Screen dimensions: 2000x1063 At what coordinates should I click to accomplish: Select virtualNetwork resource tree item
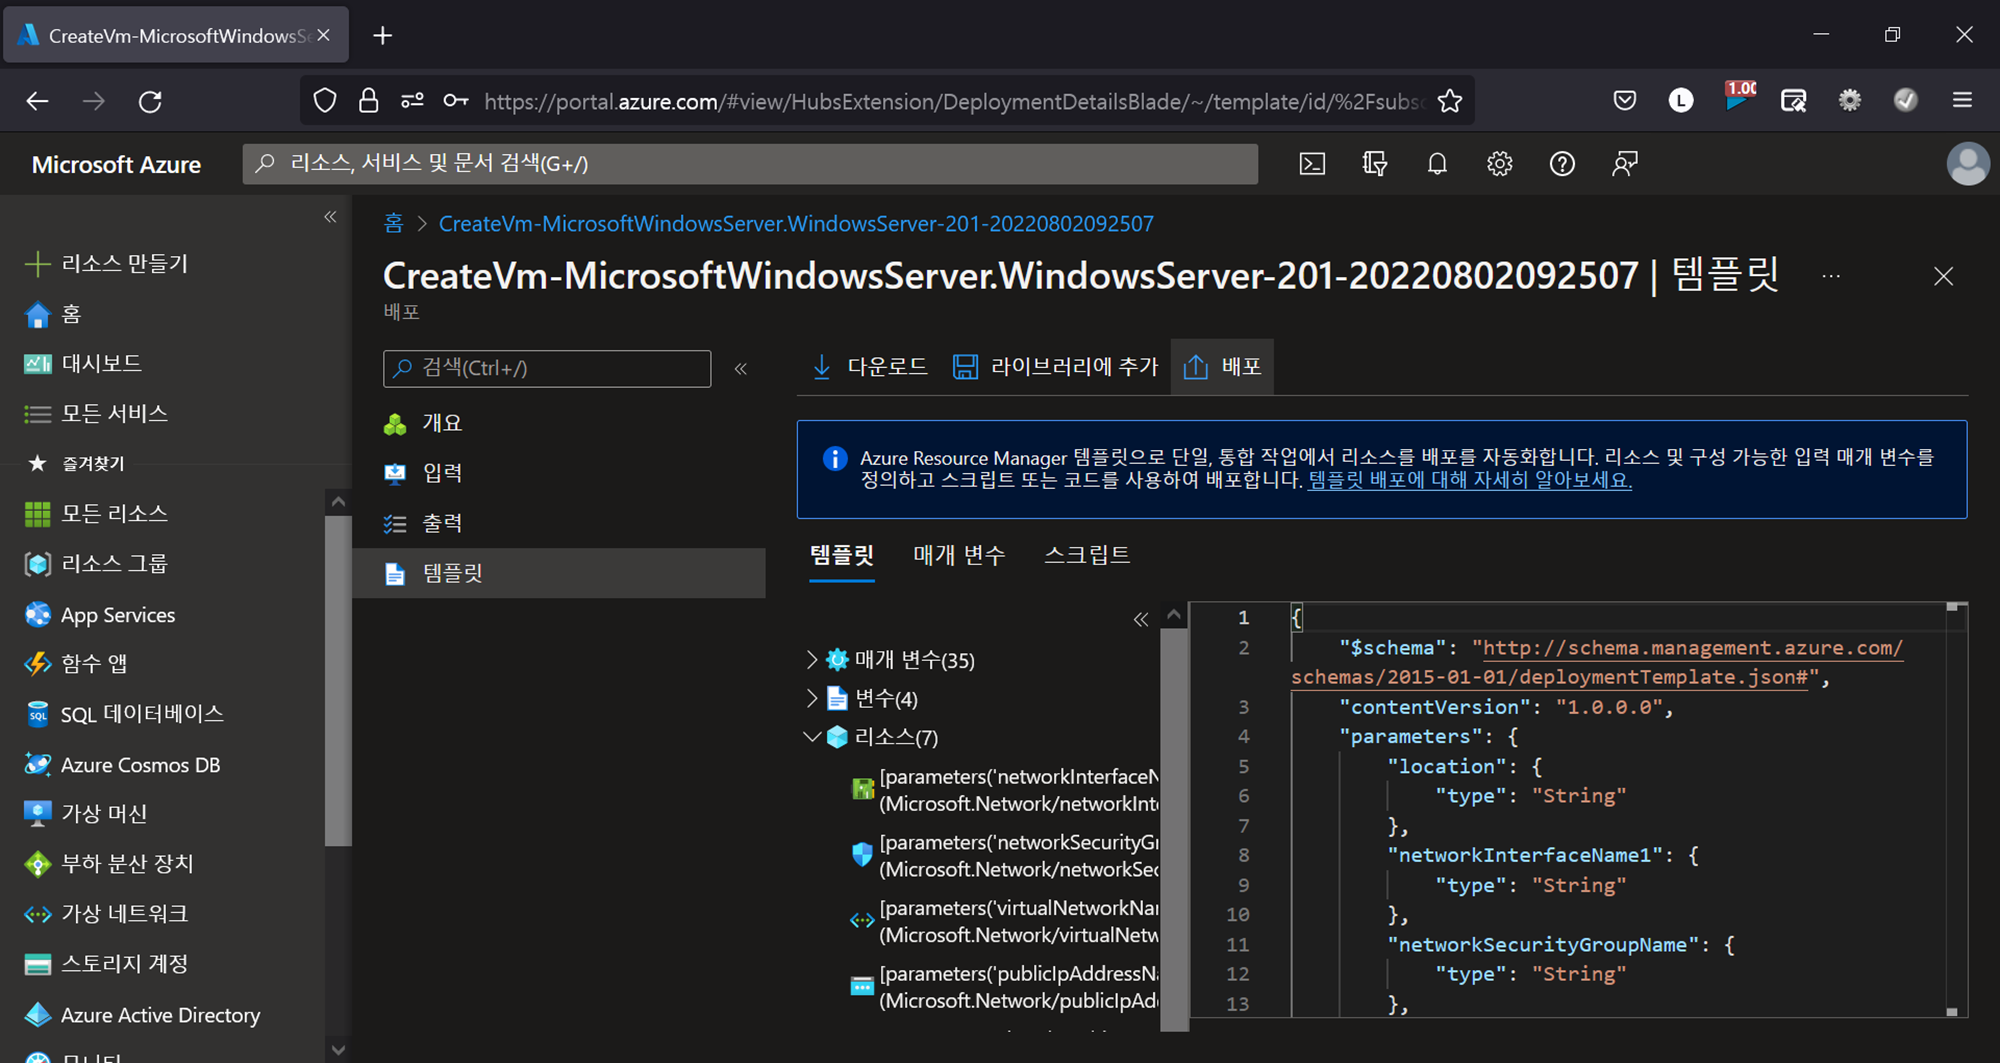click(1004, 922)
